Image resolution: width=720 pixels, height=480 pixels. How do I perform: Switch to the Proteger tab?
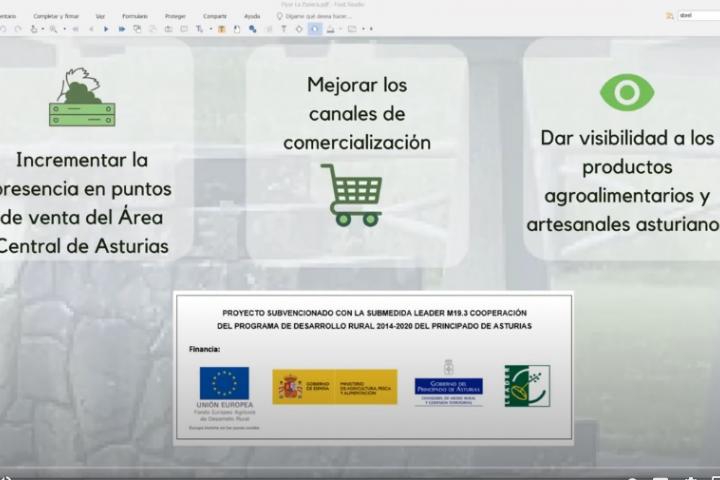(175, 16)
